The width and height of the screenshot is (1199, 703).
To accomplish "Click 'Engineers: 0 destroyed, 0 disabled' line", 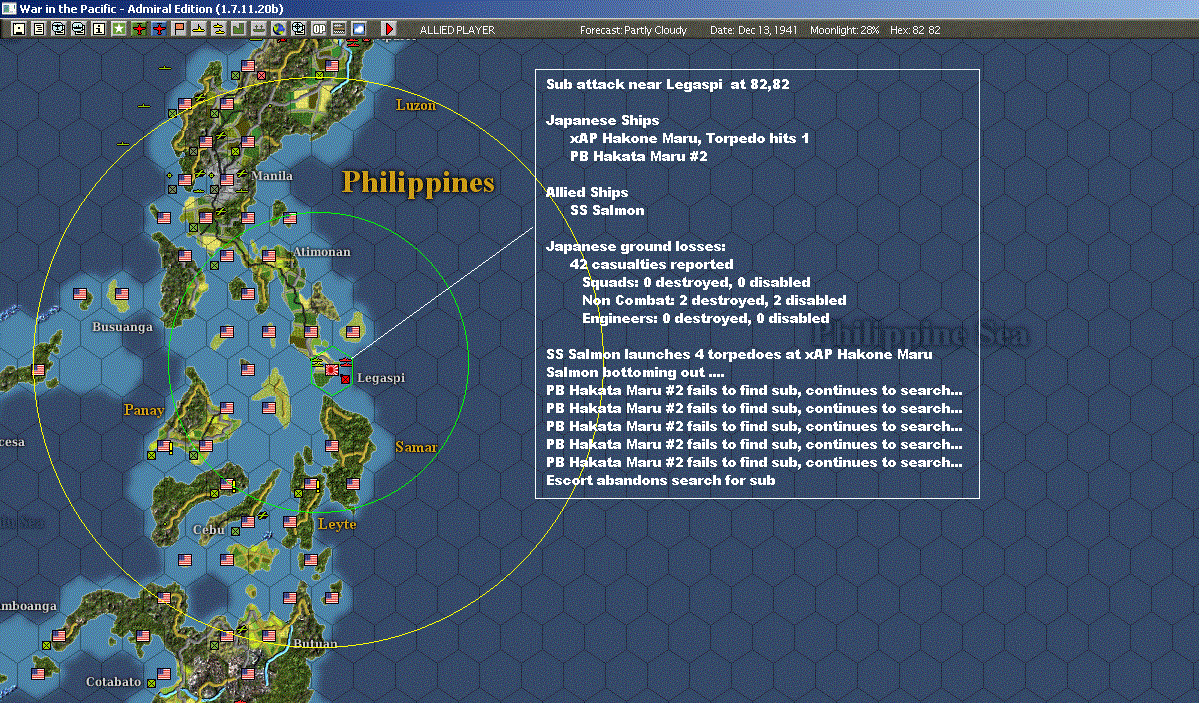I will coord(706,318).
